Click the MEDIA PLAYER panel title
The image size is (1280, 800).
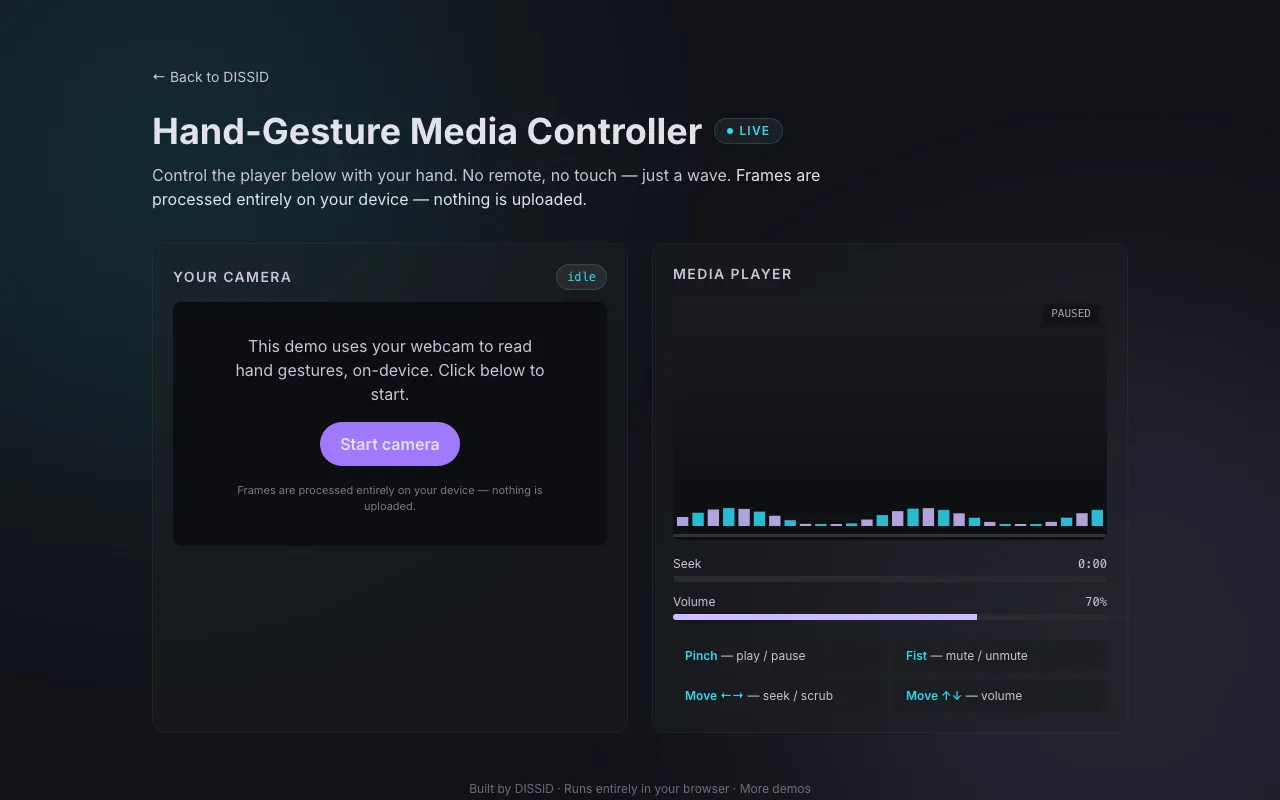[732, 274]
